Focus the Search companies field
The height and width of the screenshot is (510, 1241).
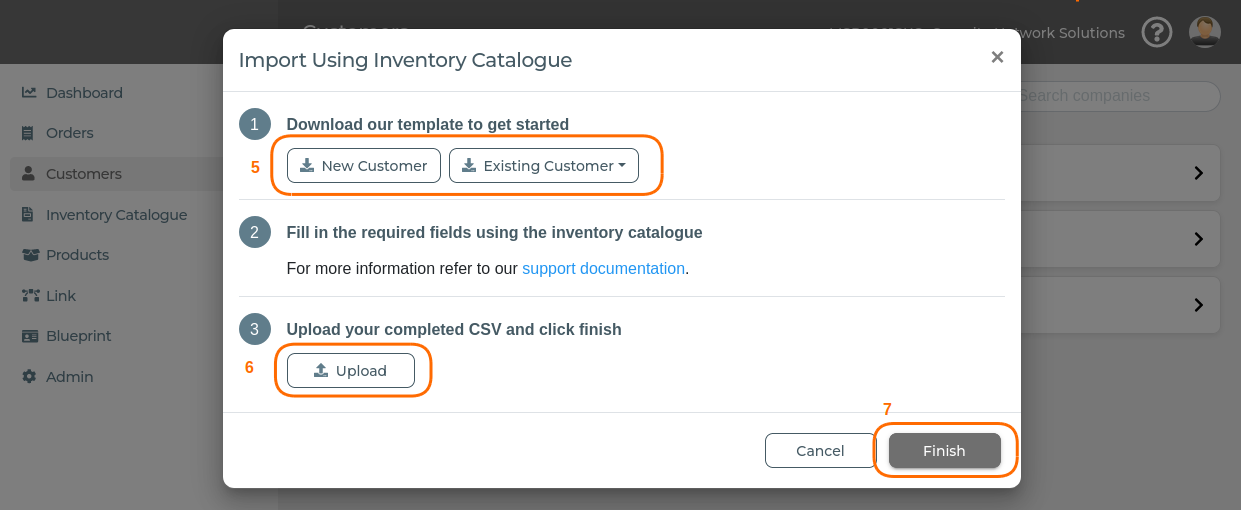click(x=1120, y=96)
